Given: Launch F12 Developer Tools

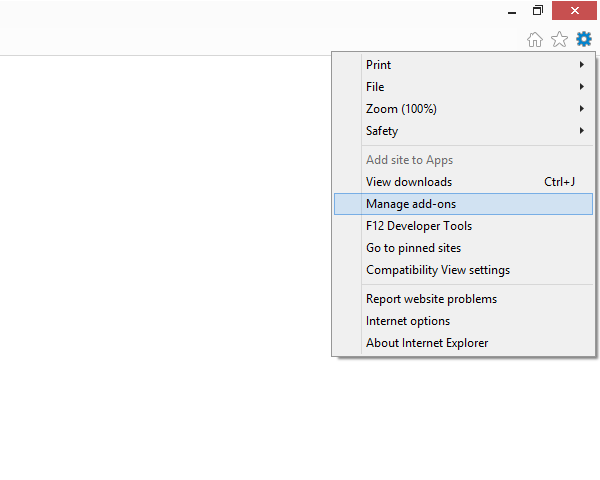Looking at the screenshot, I should click(419, 226).
